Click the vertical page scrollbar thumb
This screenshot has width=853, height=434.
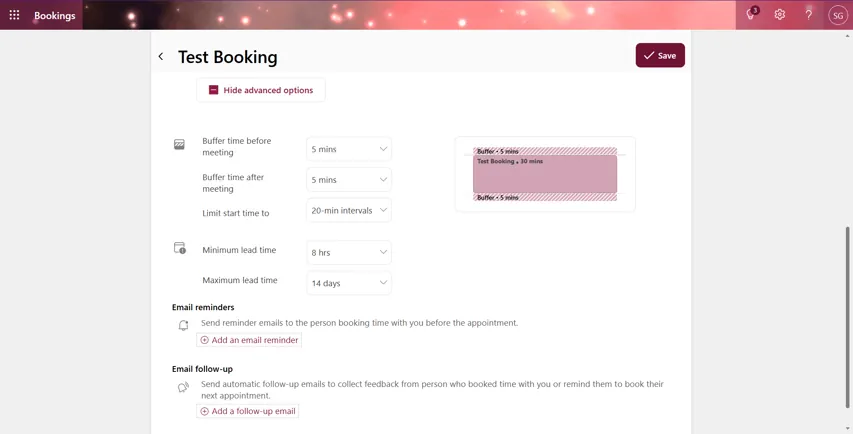(847, 317)
